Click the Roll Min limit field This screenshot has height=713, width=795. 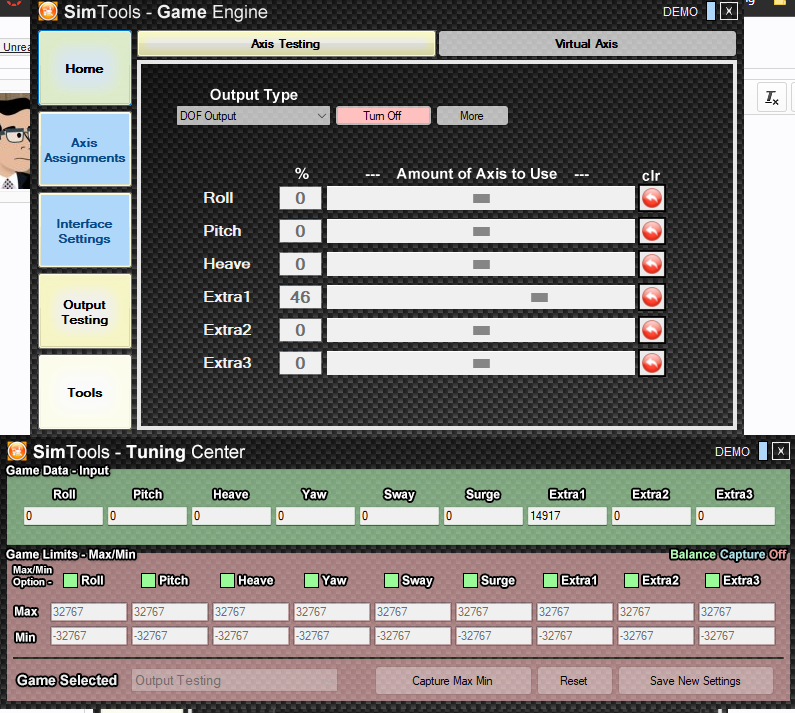[89, 636]
